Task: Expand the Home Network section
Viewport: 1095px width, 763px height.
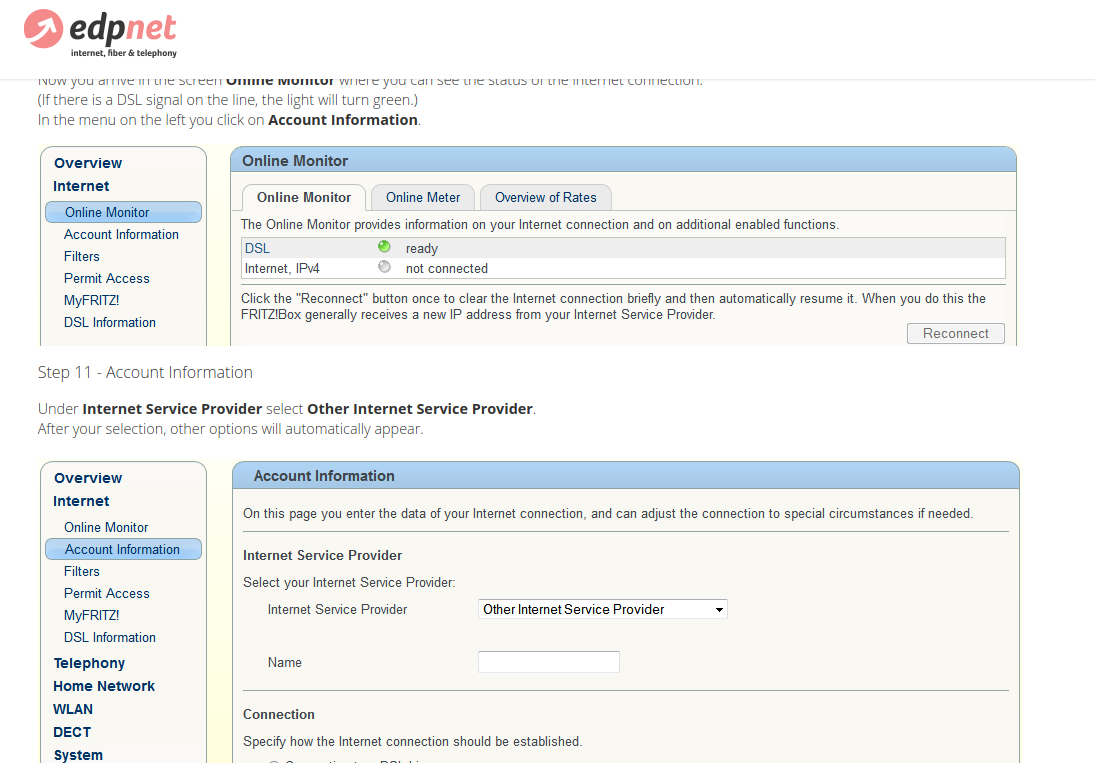Action: tap(104, 686)
